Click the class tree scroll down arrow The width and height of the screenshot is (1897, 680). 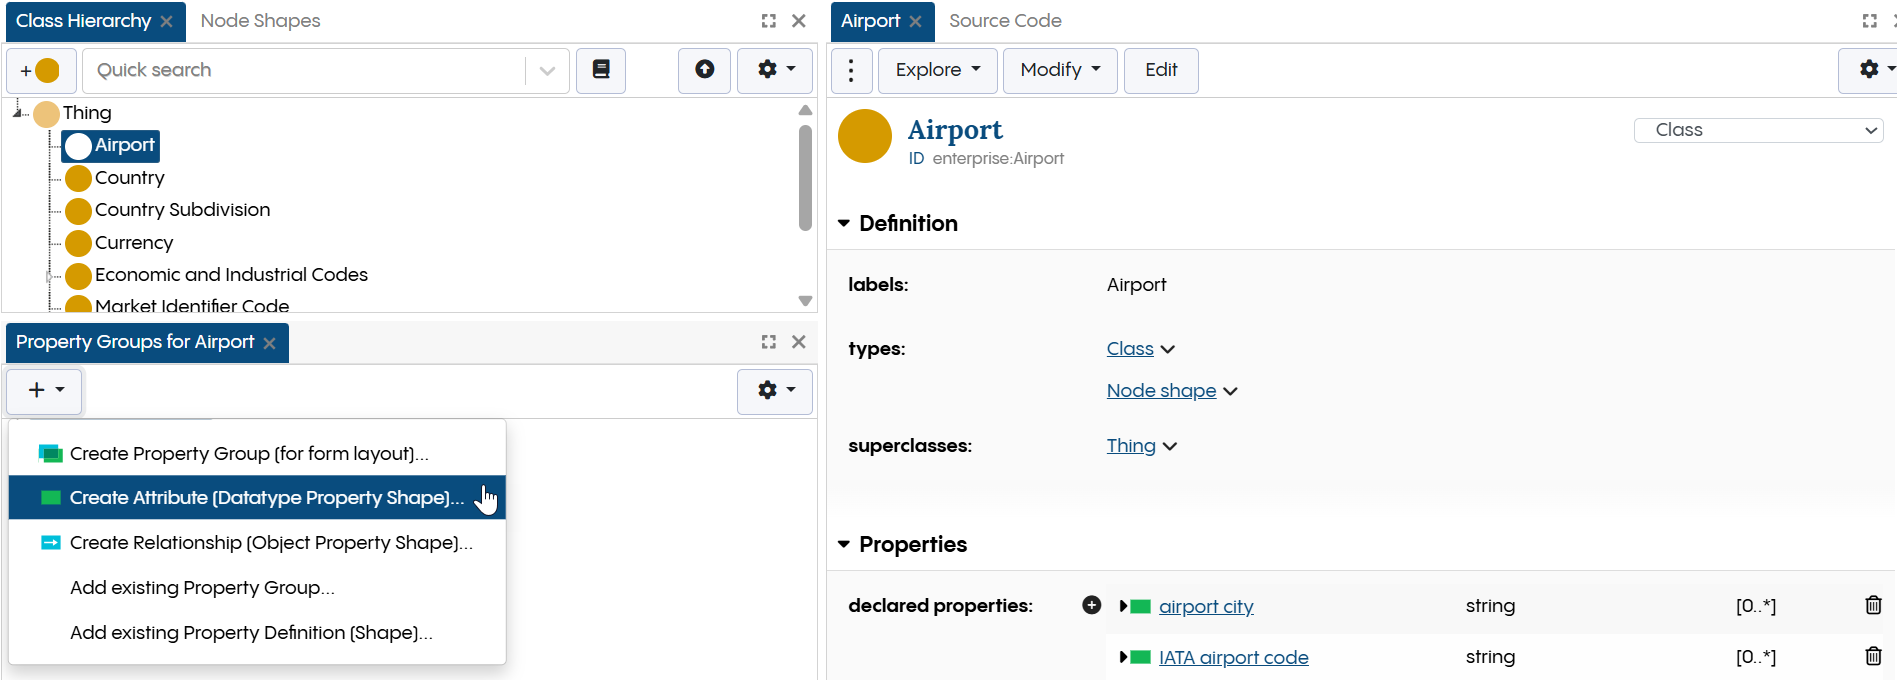(x=805, y=301)
